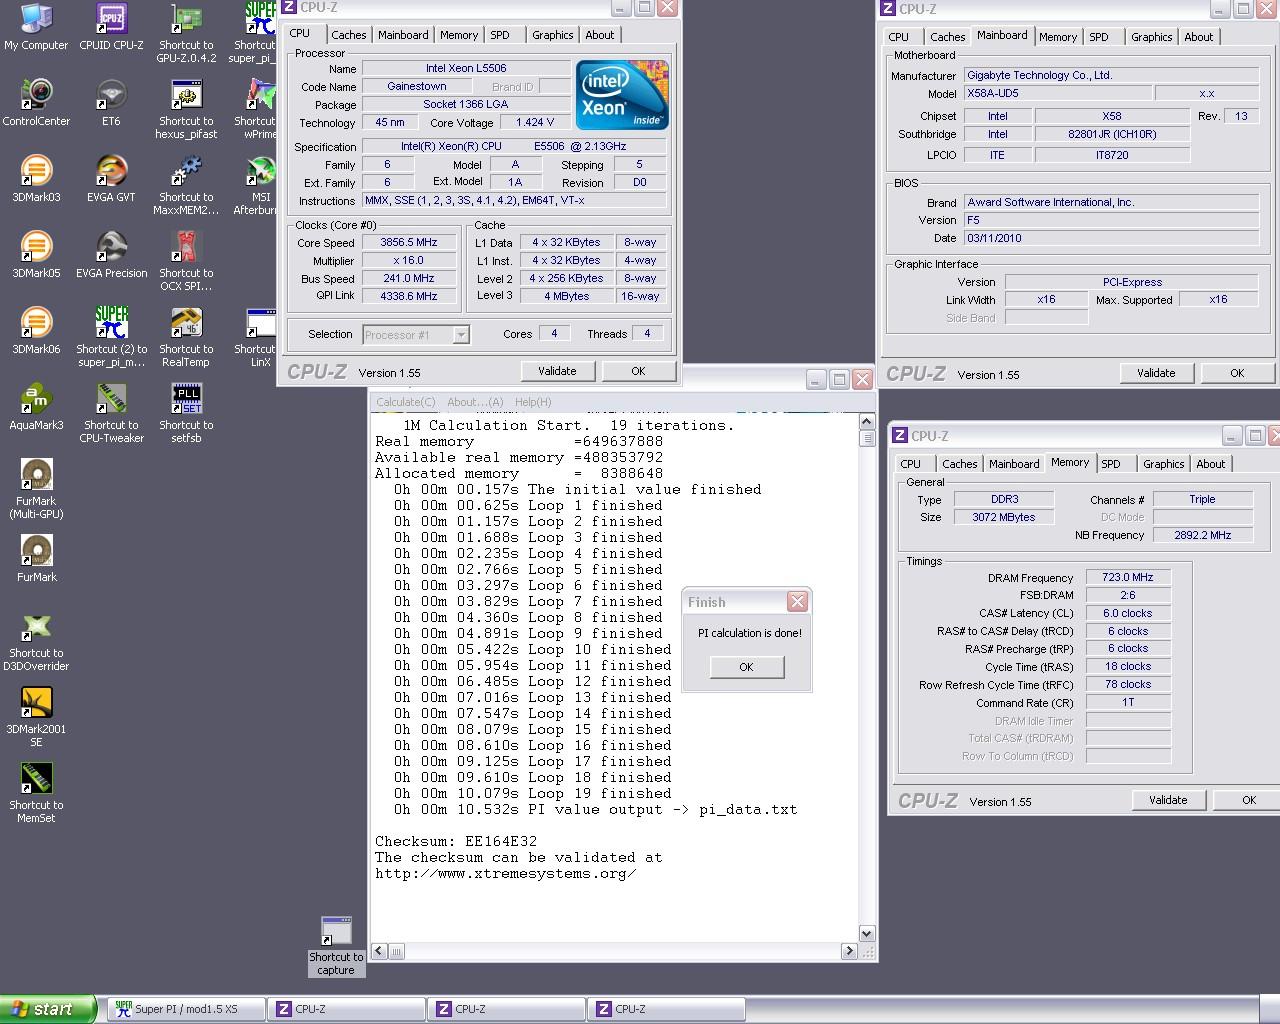Click OK in Memory window
Image resolution: width=1280 pixels, height=1024 pixels.
click(1248, 800)
